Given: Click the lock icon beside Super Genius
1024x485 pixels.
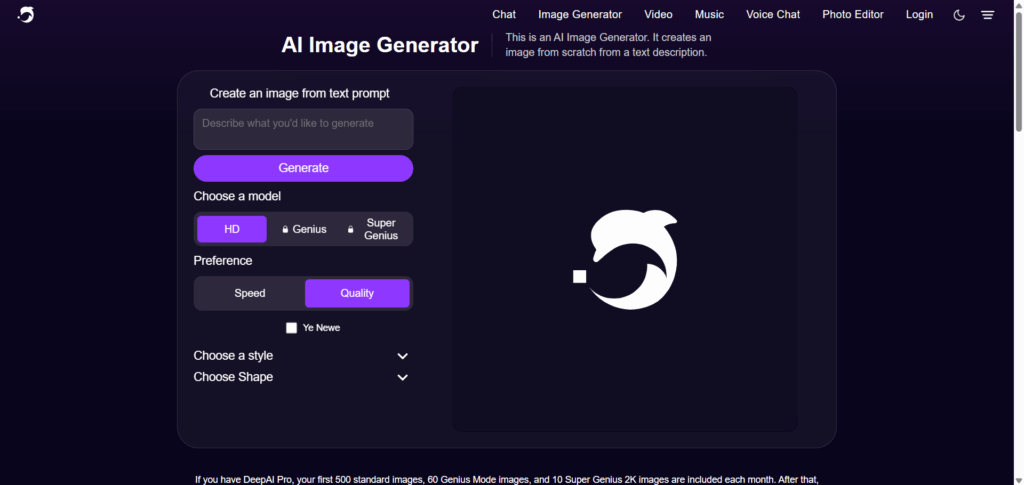Looking at the screenshot, I should click(350, 229).
